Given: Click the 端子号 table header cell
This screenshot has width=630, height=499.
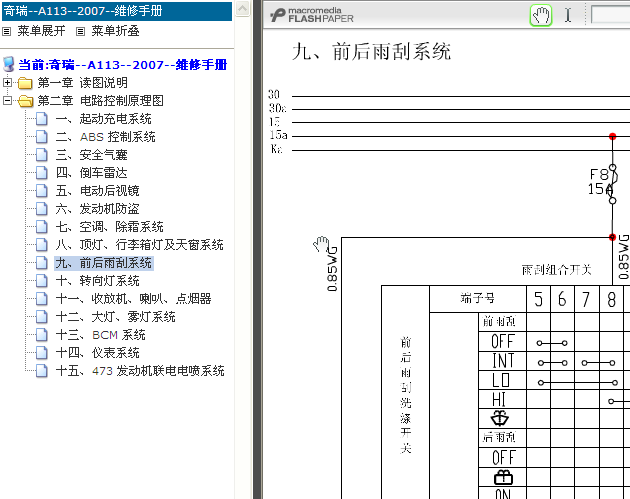Looking at the screenshot, I should 478,299.
